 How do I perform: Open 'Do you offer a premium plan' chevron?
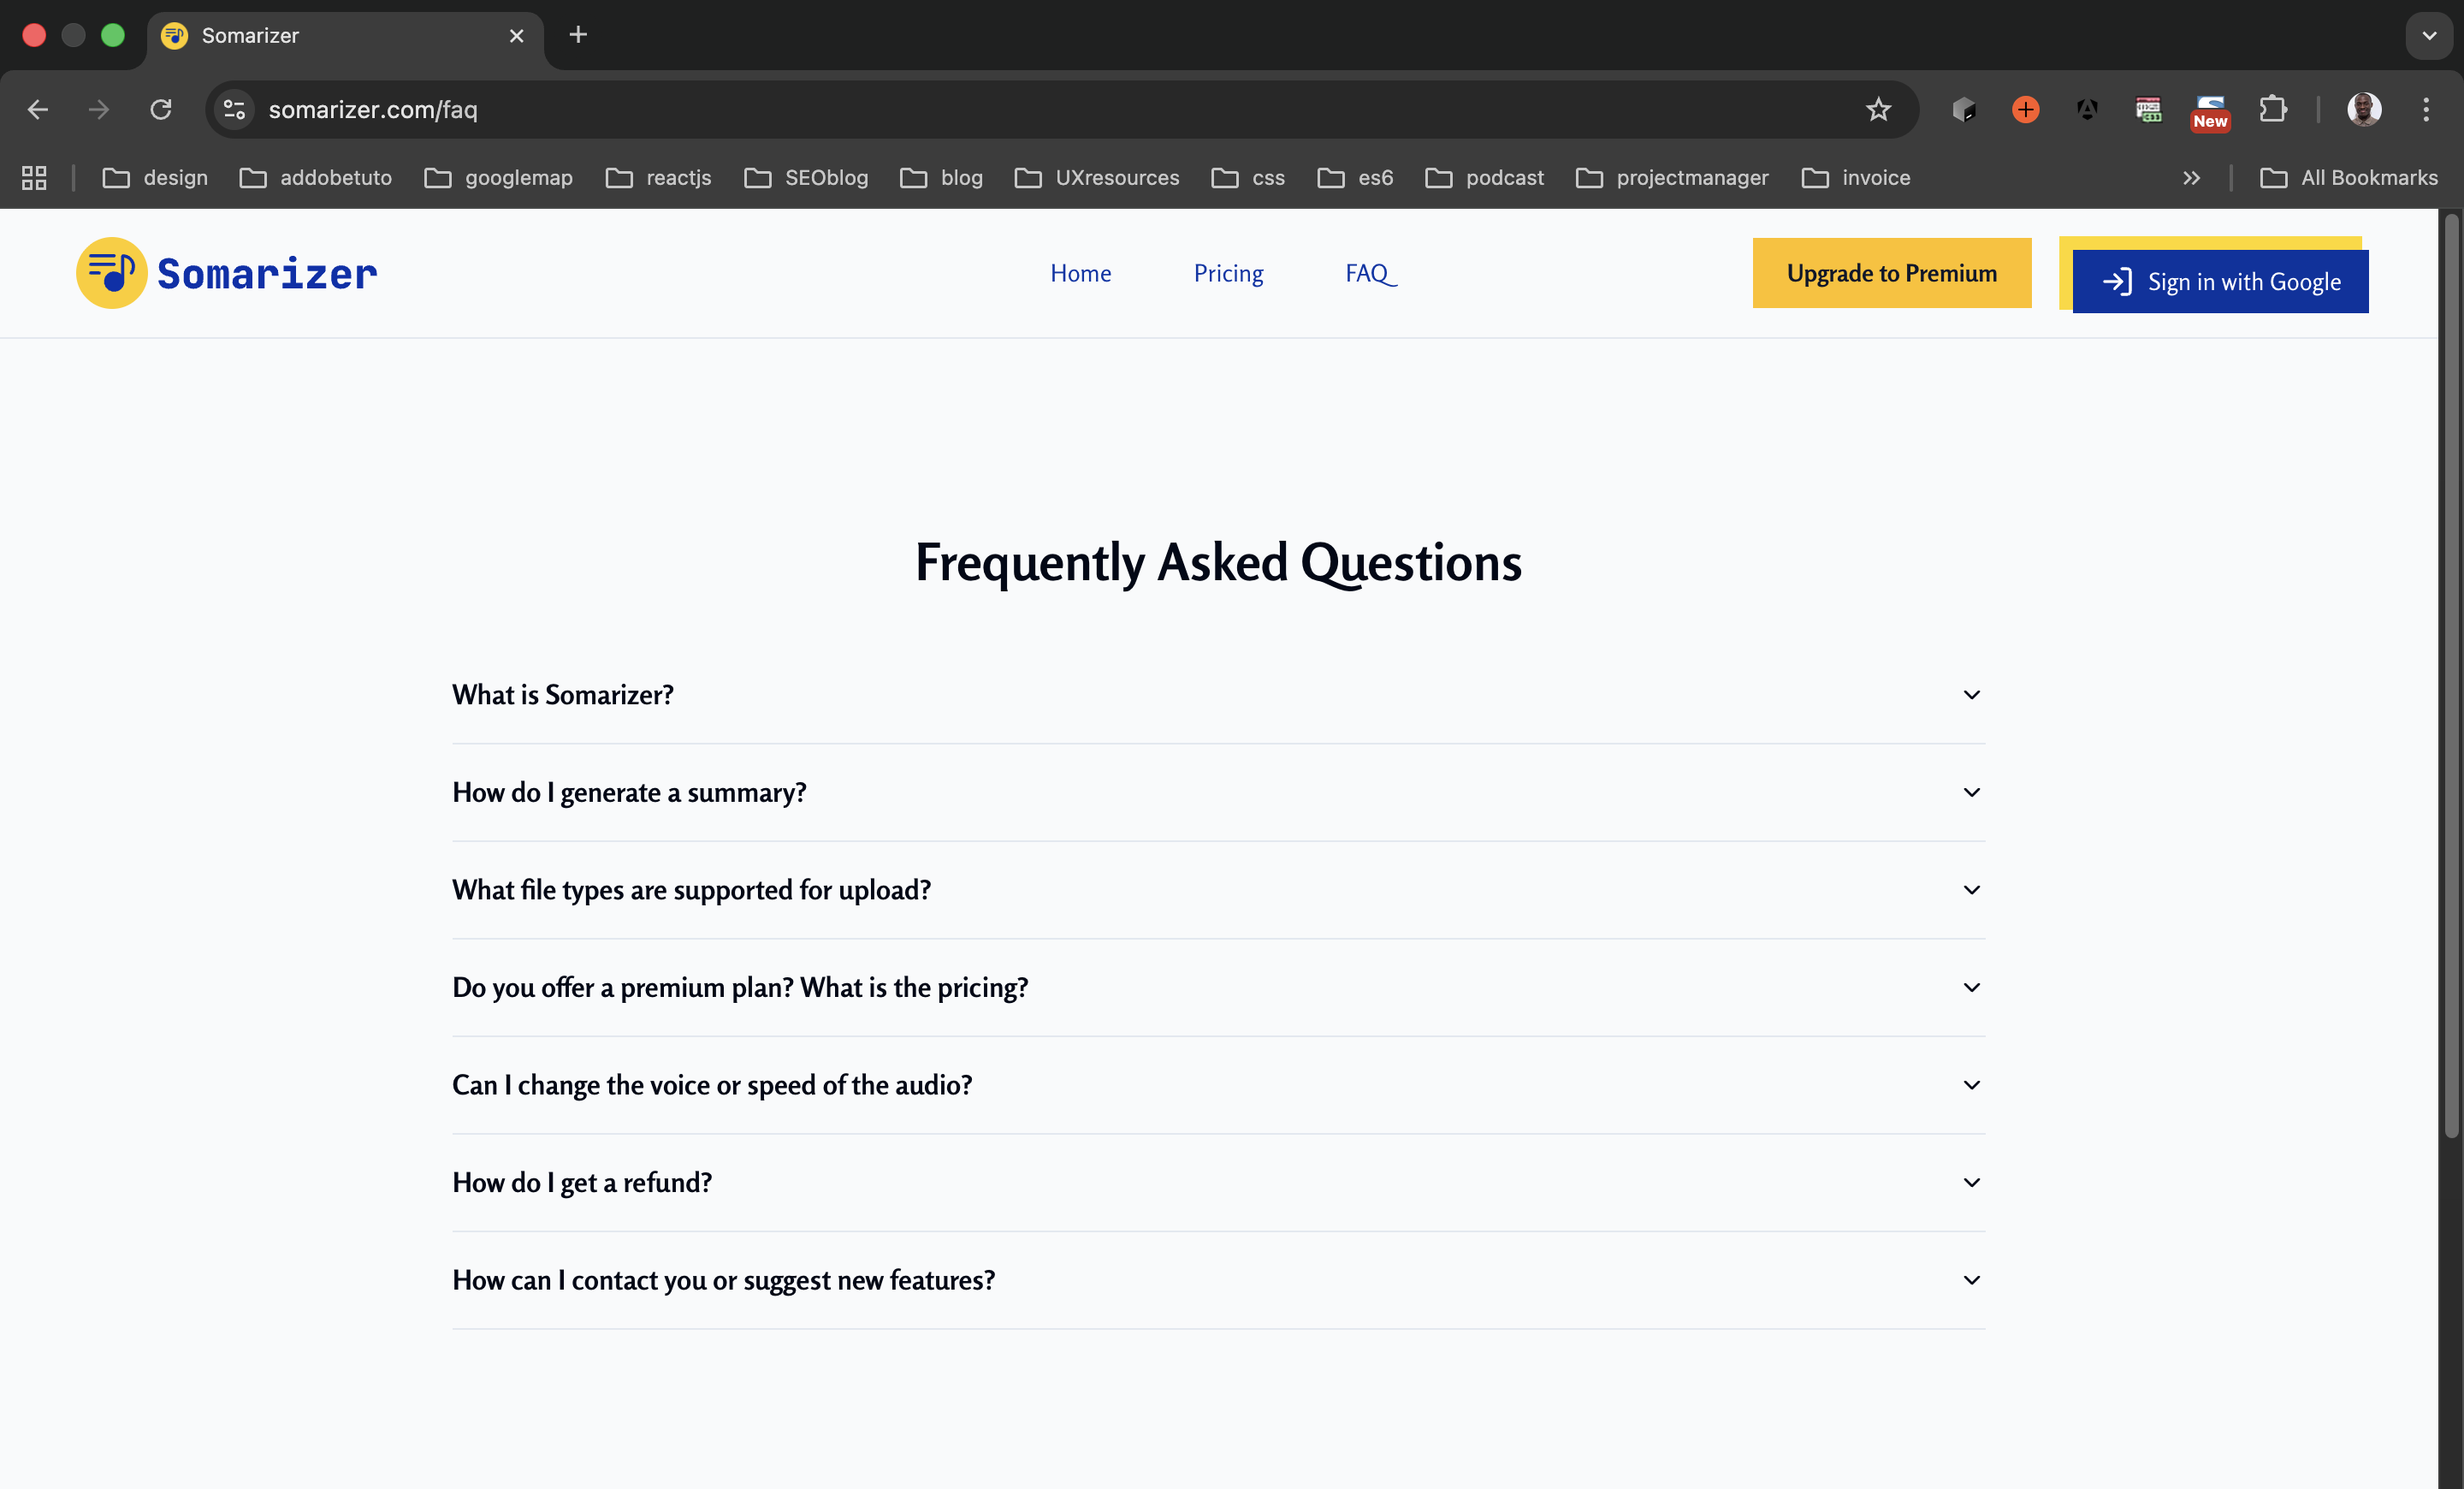coord(1971,987)
